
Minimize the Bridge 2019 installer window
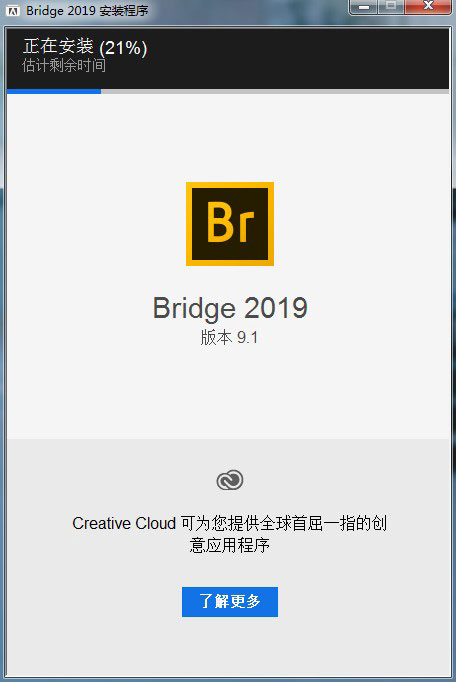364,7
